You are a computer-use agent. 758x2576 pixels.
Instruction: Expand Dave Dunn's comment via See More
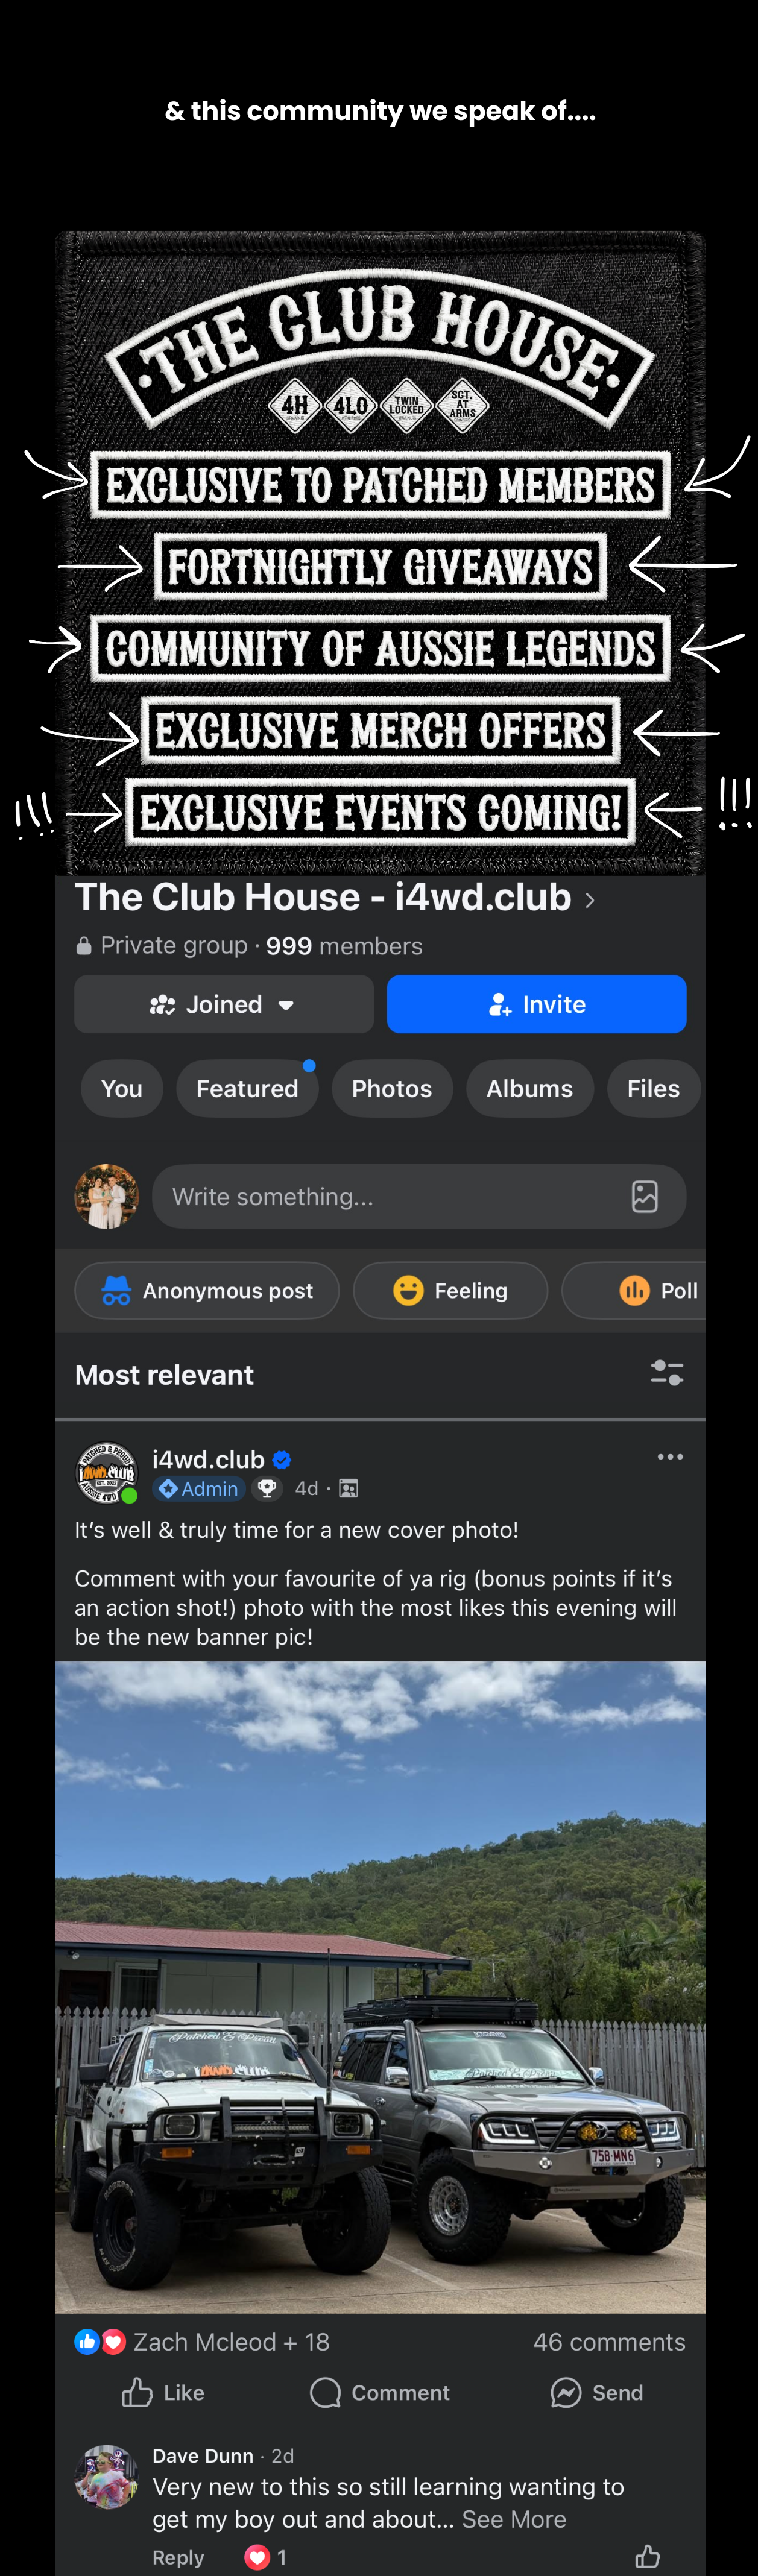point(513,2519)
